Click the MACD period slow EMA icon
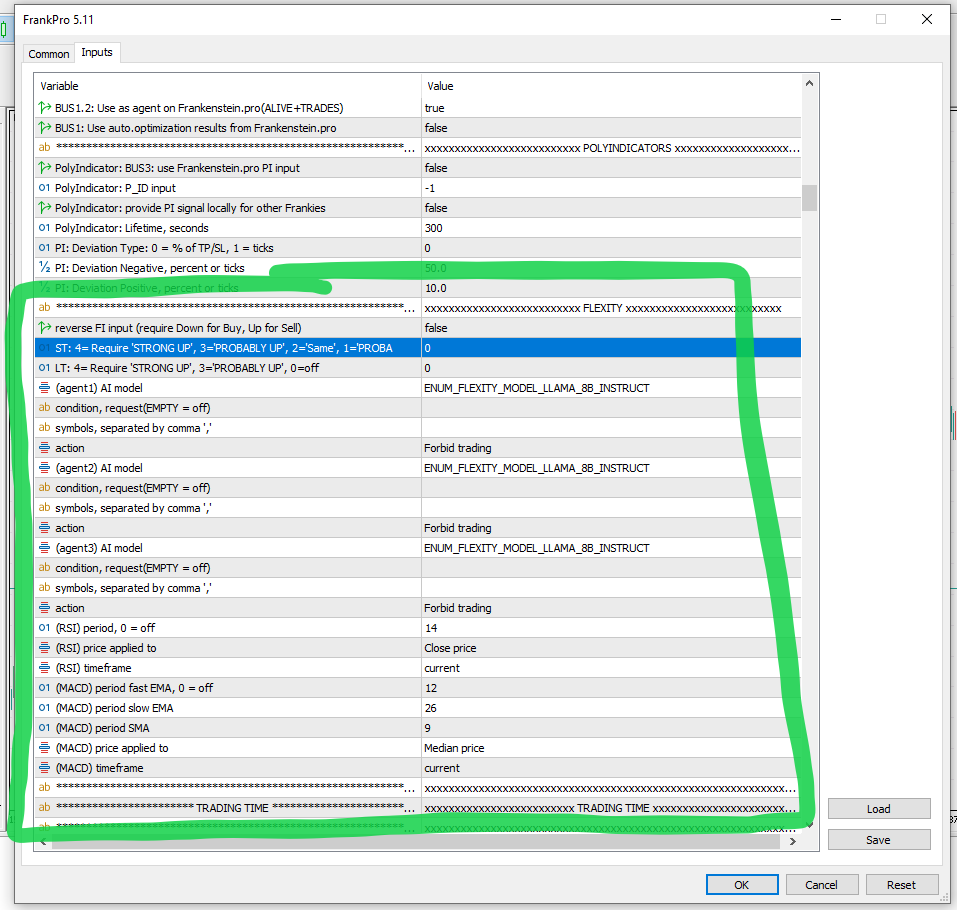The image size is (957, 910). pos(45,708)
